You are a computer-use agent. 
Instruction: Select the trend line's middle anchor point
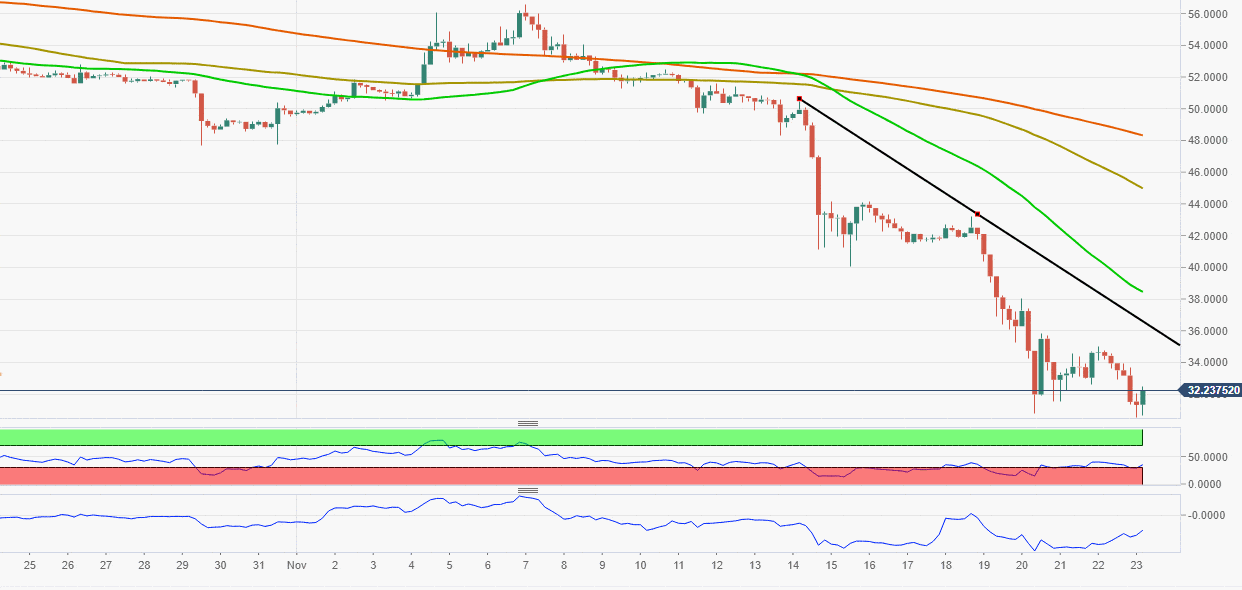click(977, 214)
